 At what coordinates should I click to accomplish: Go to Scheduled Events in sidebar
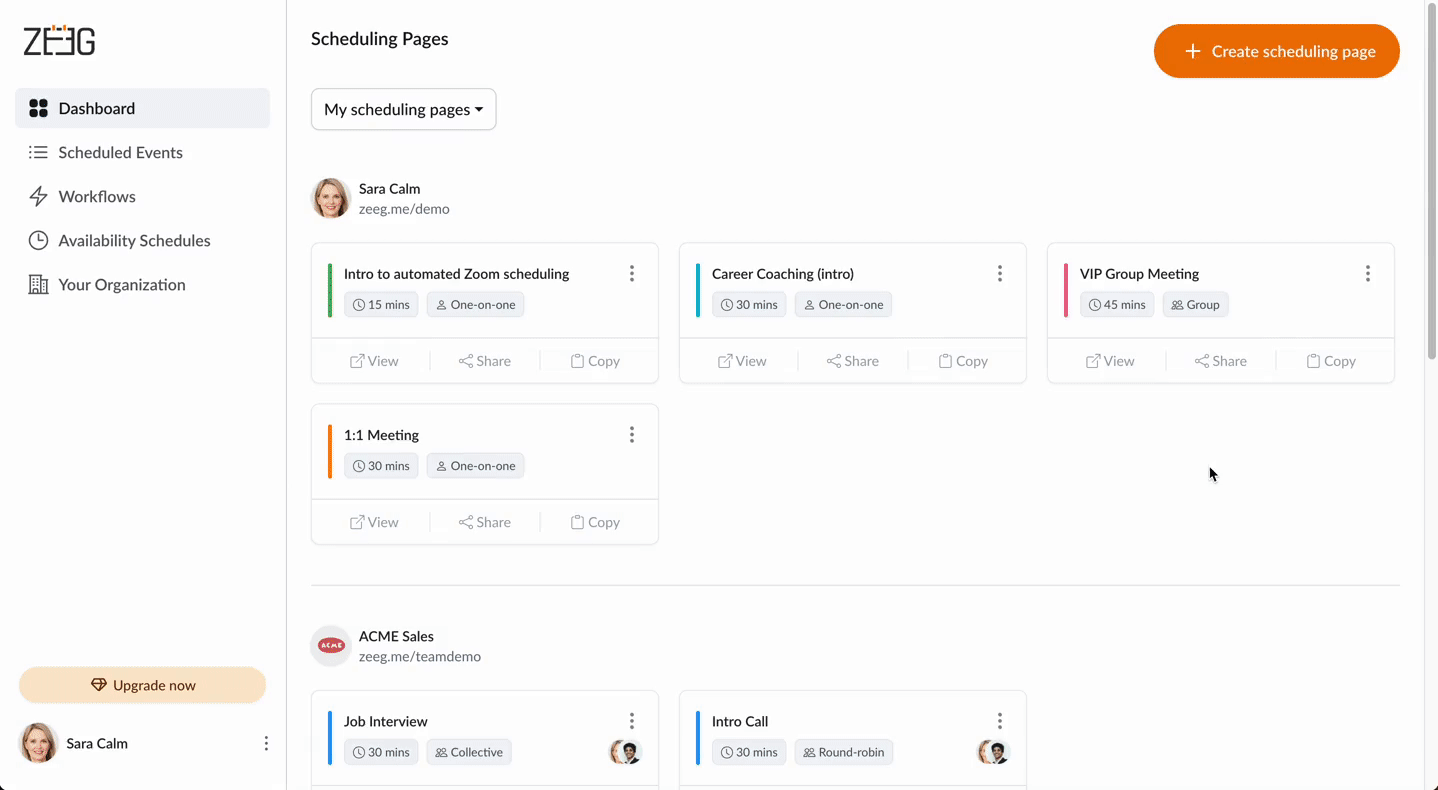click(120, 153)
